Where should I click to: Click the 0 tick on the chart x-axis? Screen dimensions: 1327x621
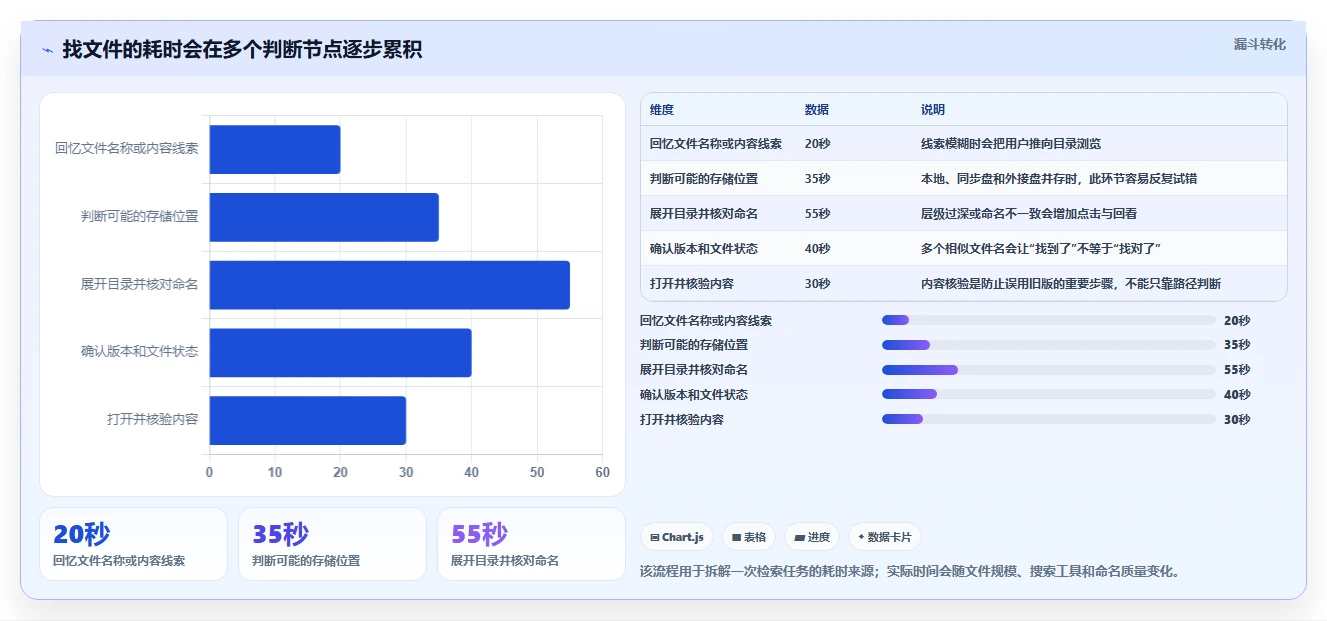point(210,472)
